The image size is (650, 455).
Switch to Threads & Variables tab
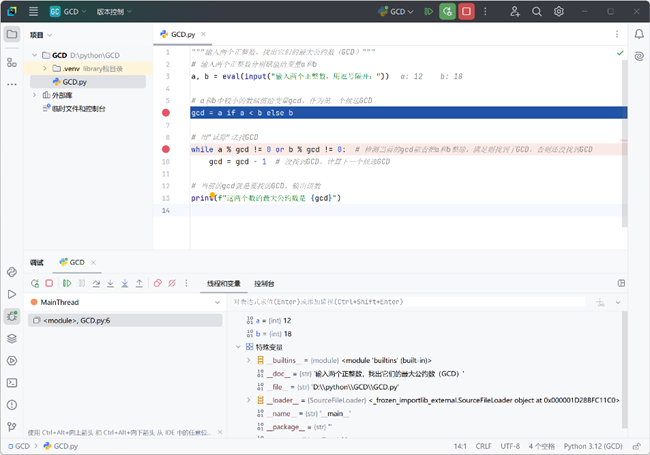[224, 284]
